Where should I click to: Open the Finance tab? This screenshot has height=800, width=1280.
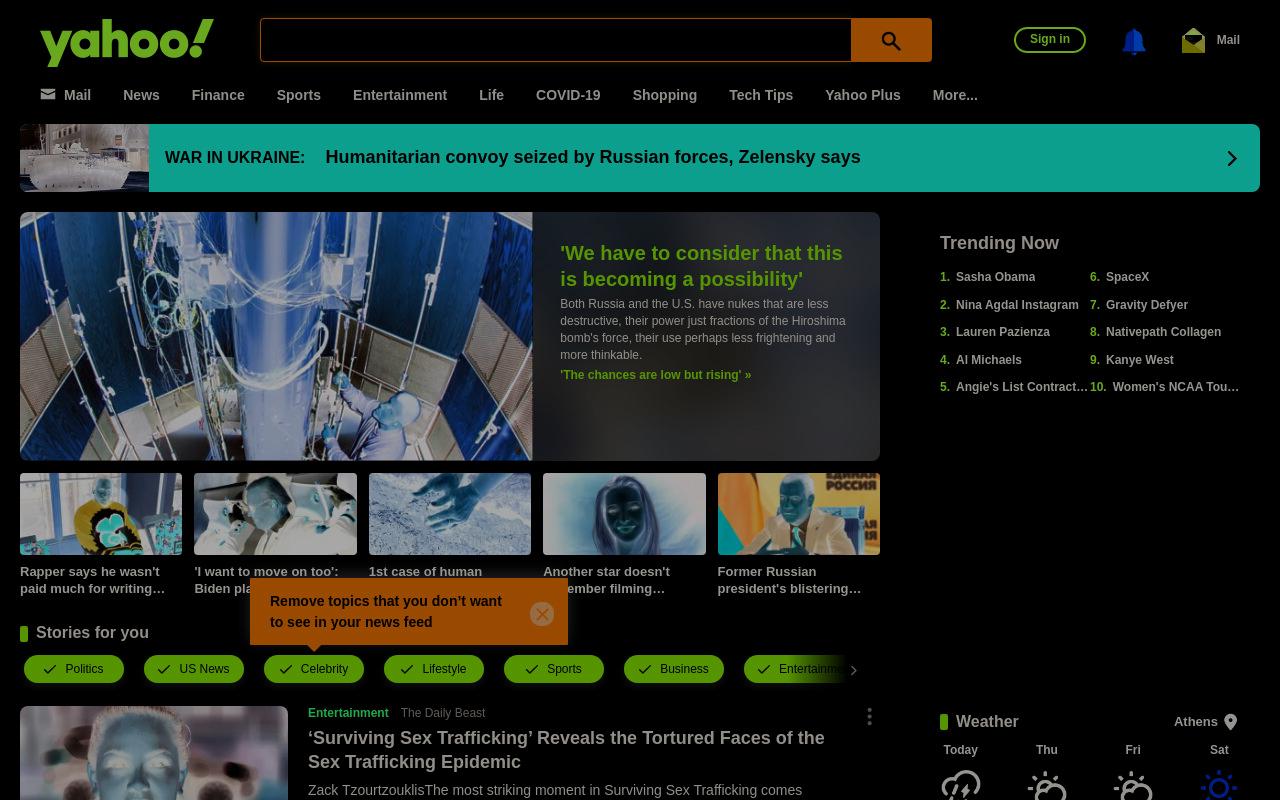[218, 95]
